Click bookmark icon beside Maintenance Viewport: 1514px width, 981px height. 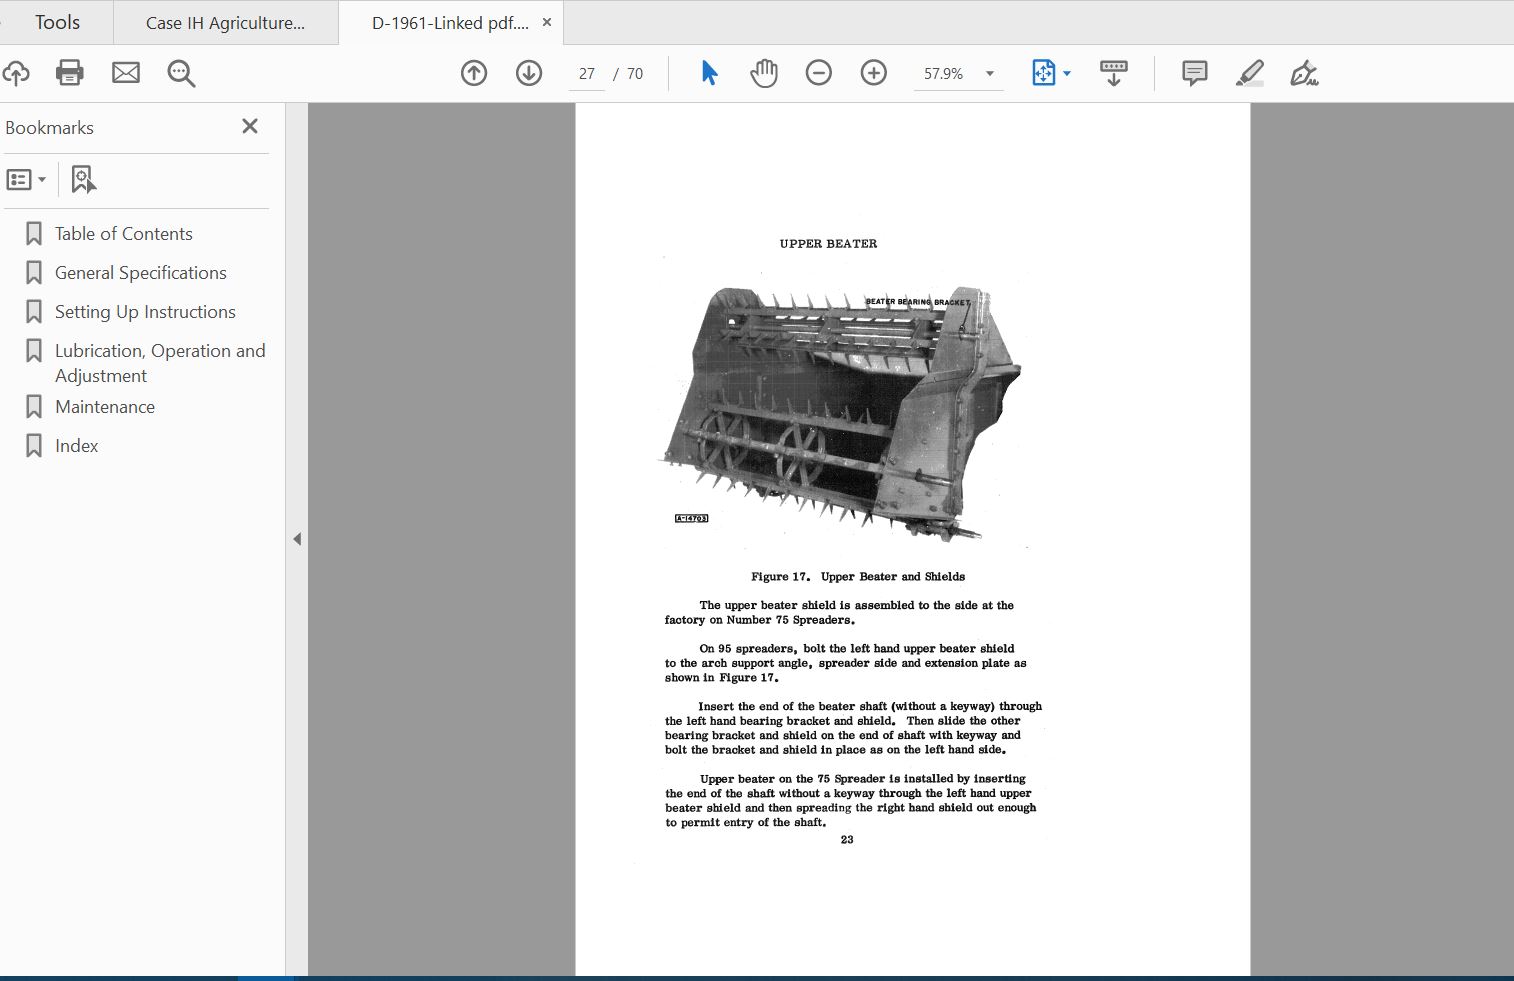click(34, 407)
